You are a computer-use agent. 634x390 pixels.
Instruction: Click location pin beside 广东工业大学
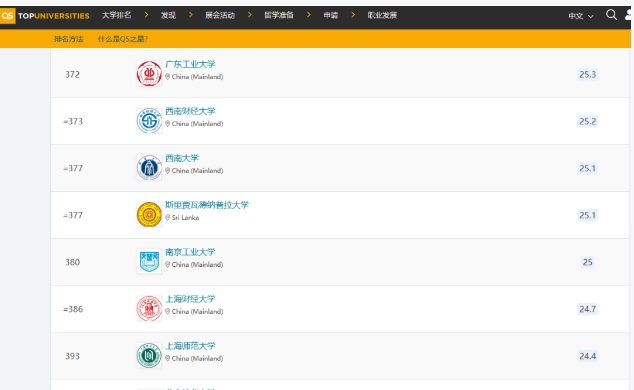tap(167, 77)
